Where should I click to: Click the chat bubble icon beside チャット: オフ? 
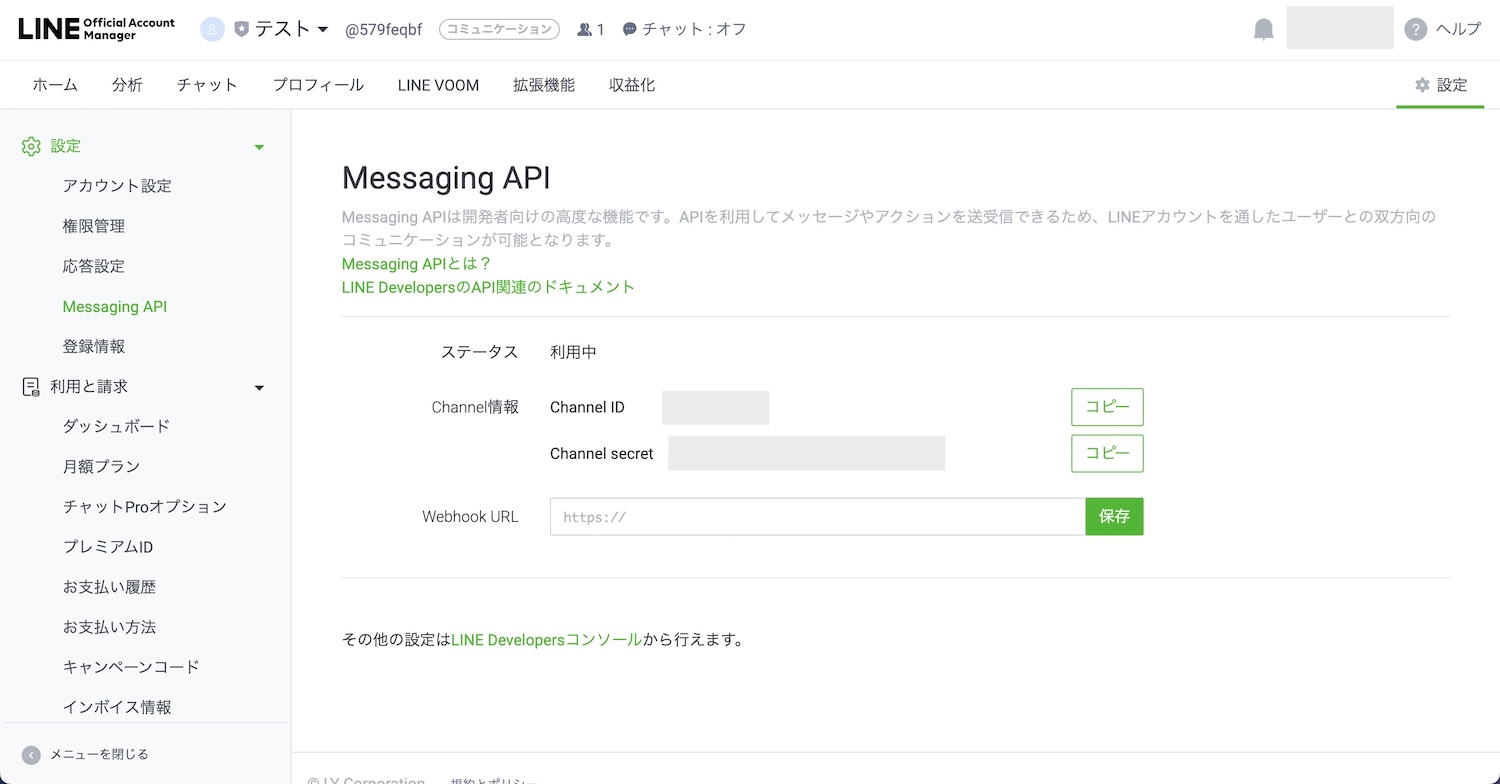[629, 30]
